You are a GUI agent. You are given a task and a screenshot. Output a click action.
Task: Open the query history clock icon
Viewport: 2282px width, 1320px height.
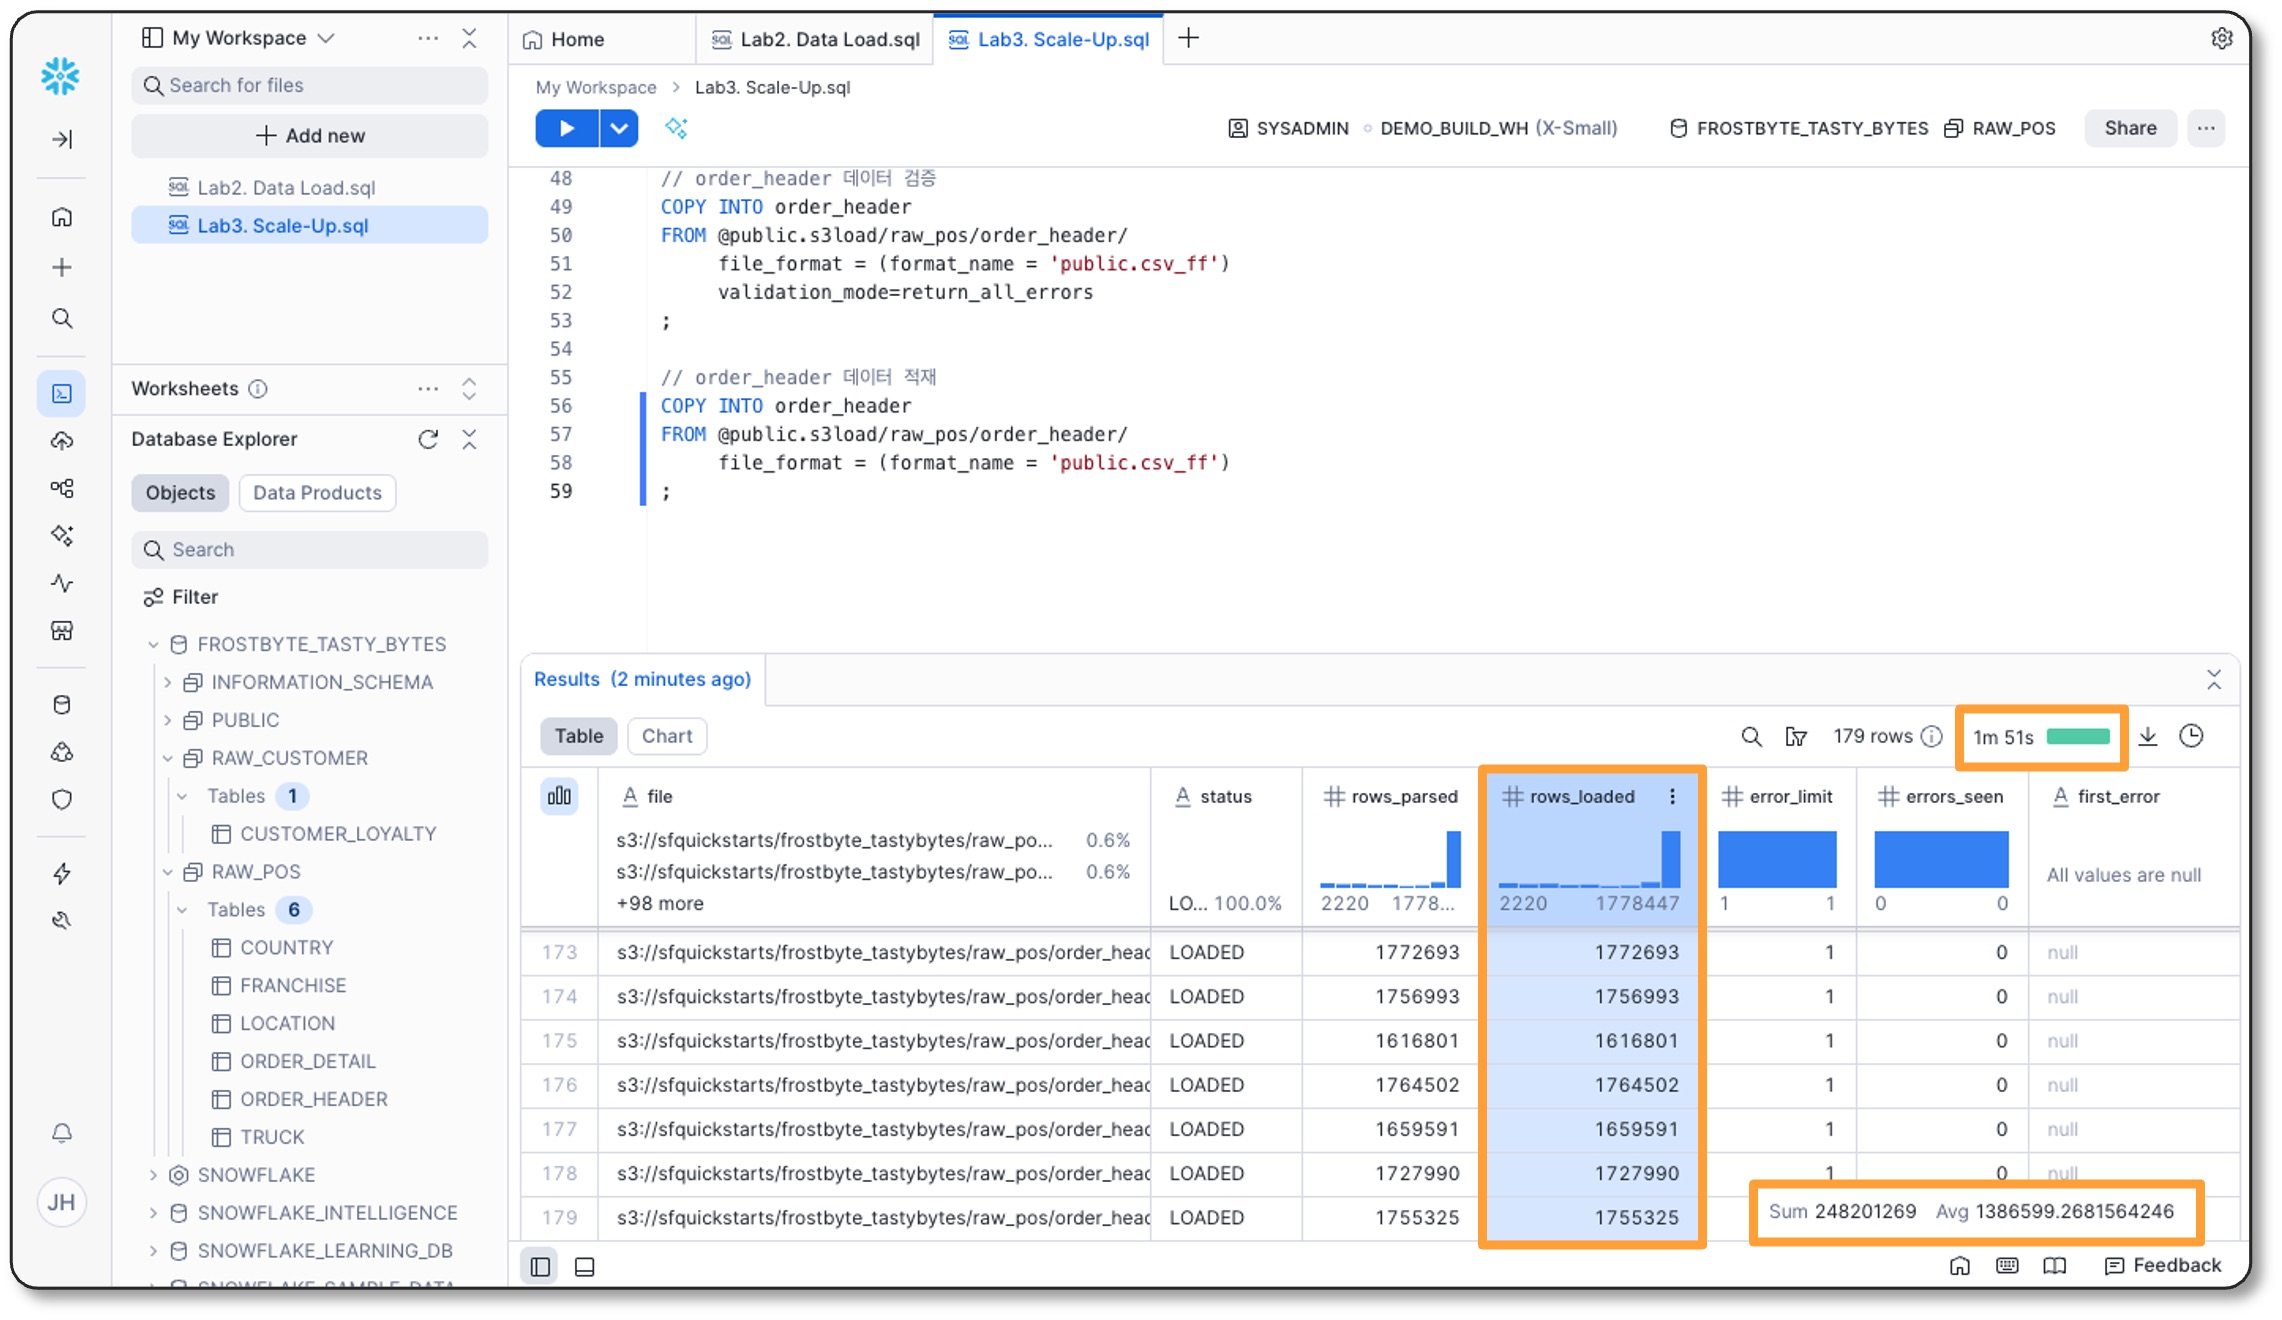(2191, 737)
